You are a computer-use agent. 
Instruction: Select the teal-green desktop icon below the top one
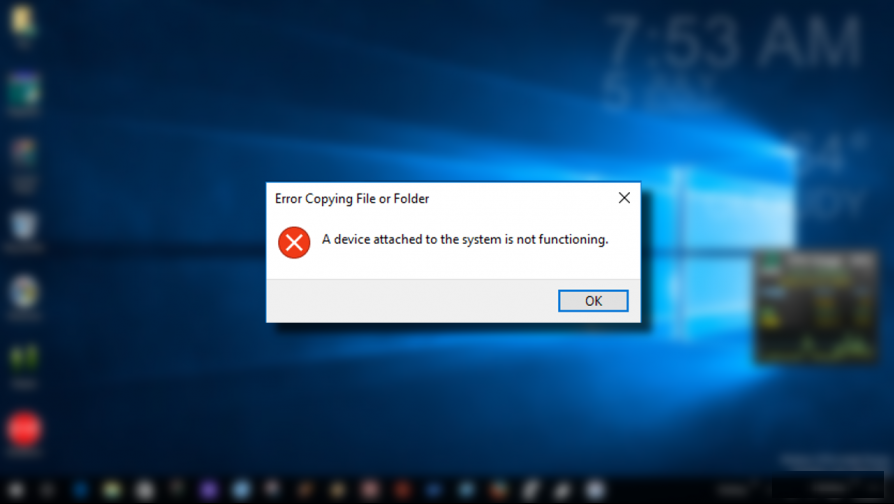[x=23, y=90]
